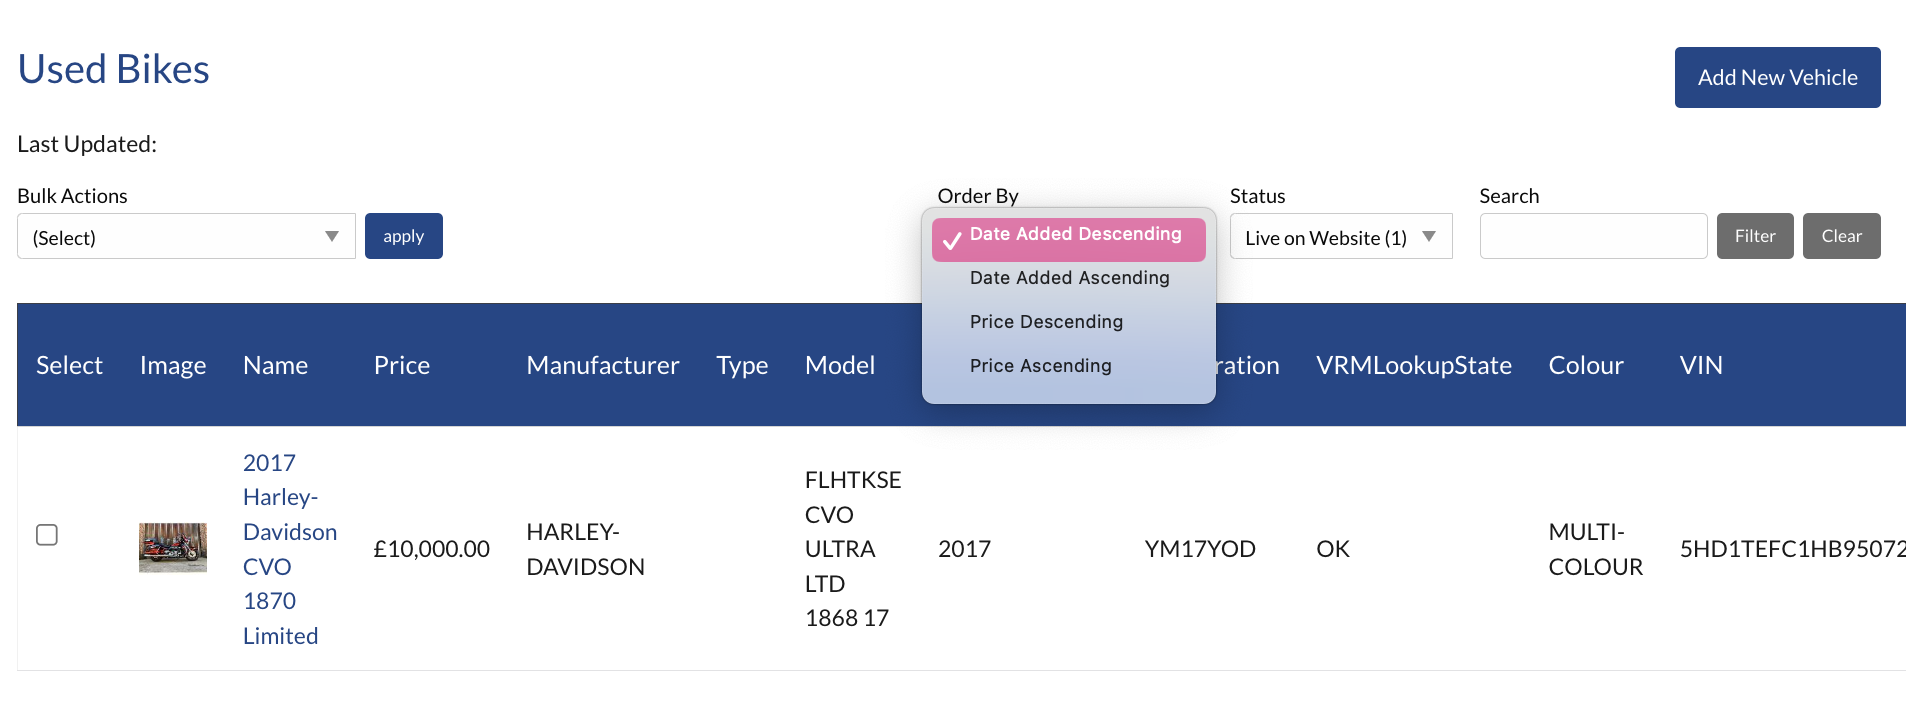1906x702 pixels.
Task: Tick the Harley-Davidson row checkbox
Action: [x=46, y=535]
